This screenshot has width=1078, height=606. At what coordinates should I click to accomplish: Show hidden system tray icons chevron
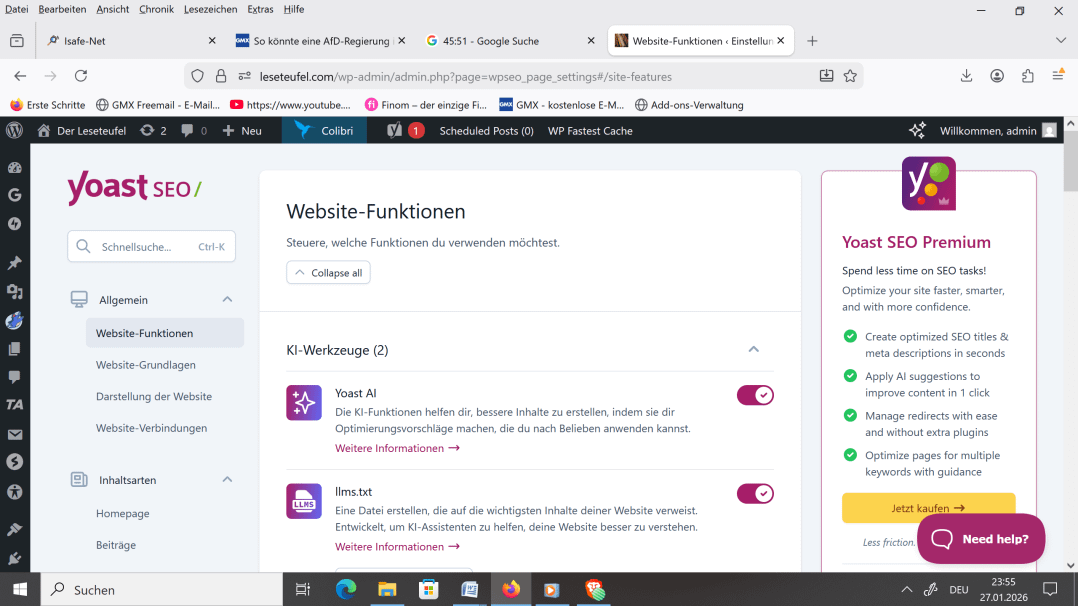click(x=907, y=589)
